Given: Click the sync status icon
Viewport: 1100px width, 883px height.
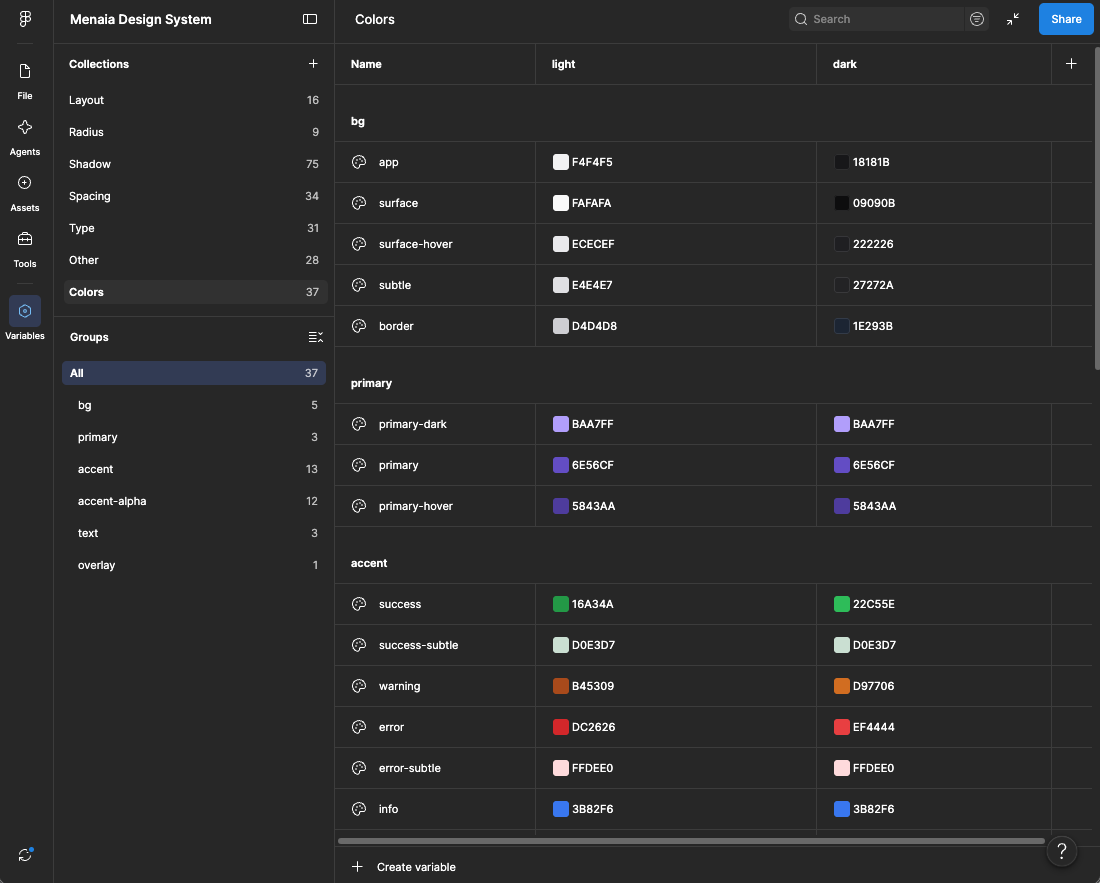Looking at the screenshot, I should (x=25, y=854).
